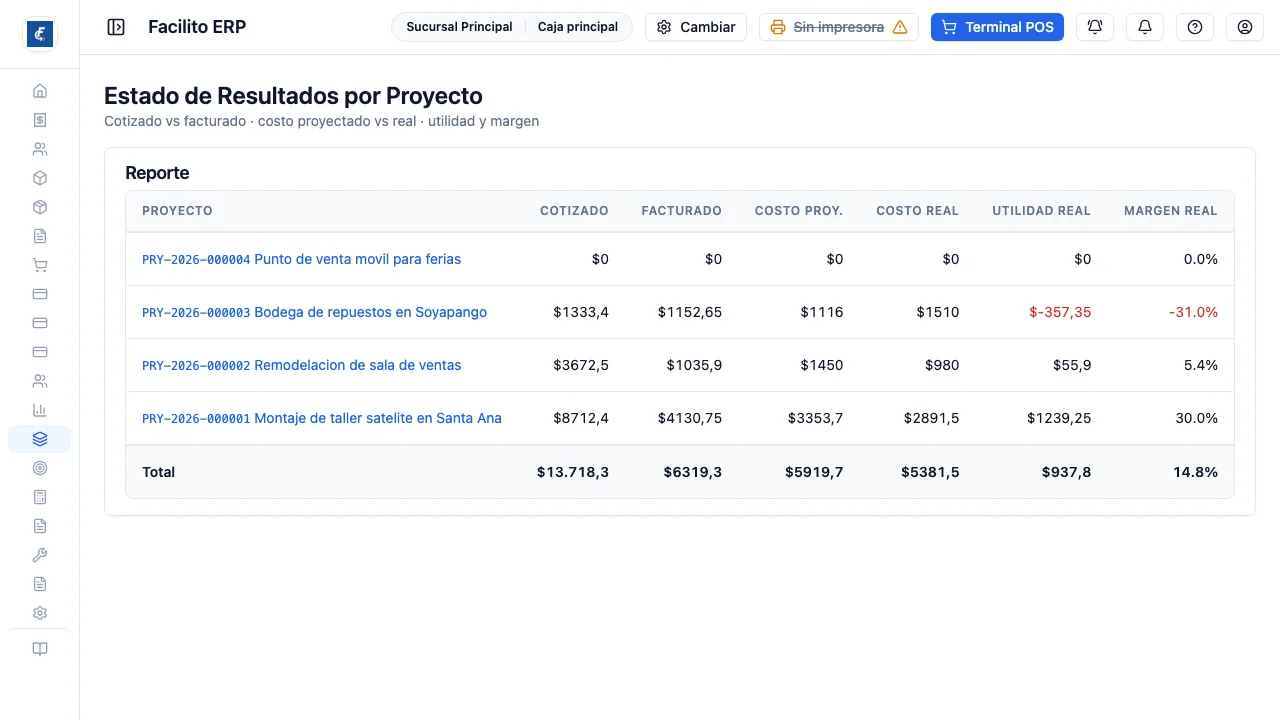Click the Sucursal Principal branch label

click(x=459, y=27)
